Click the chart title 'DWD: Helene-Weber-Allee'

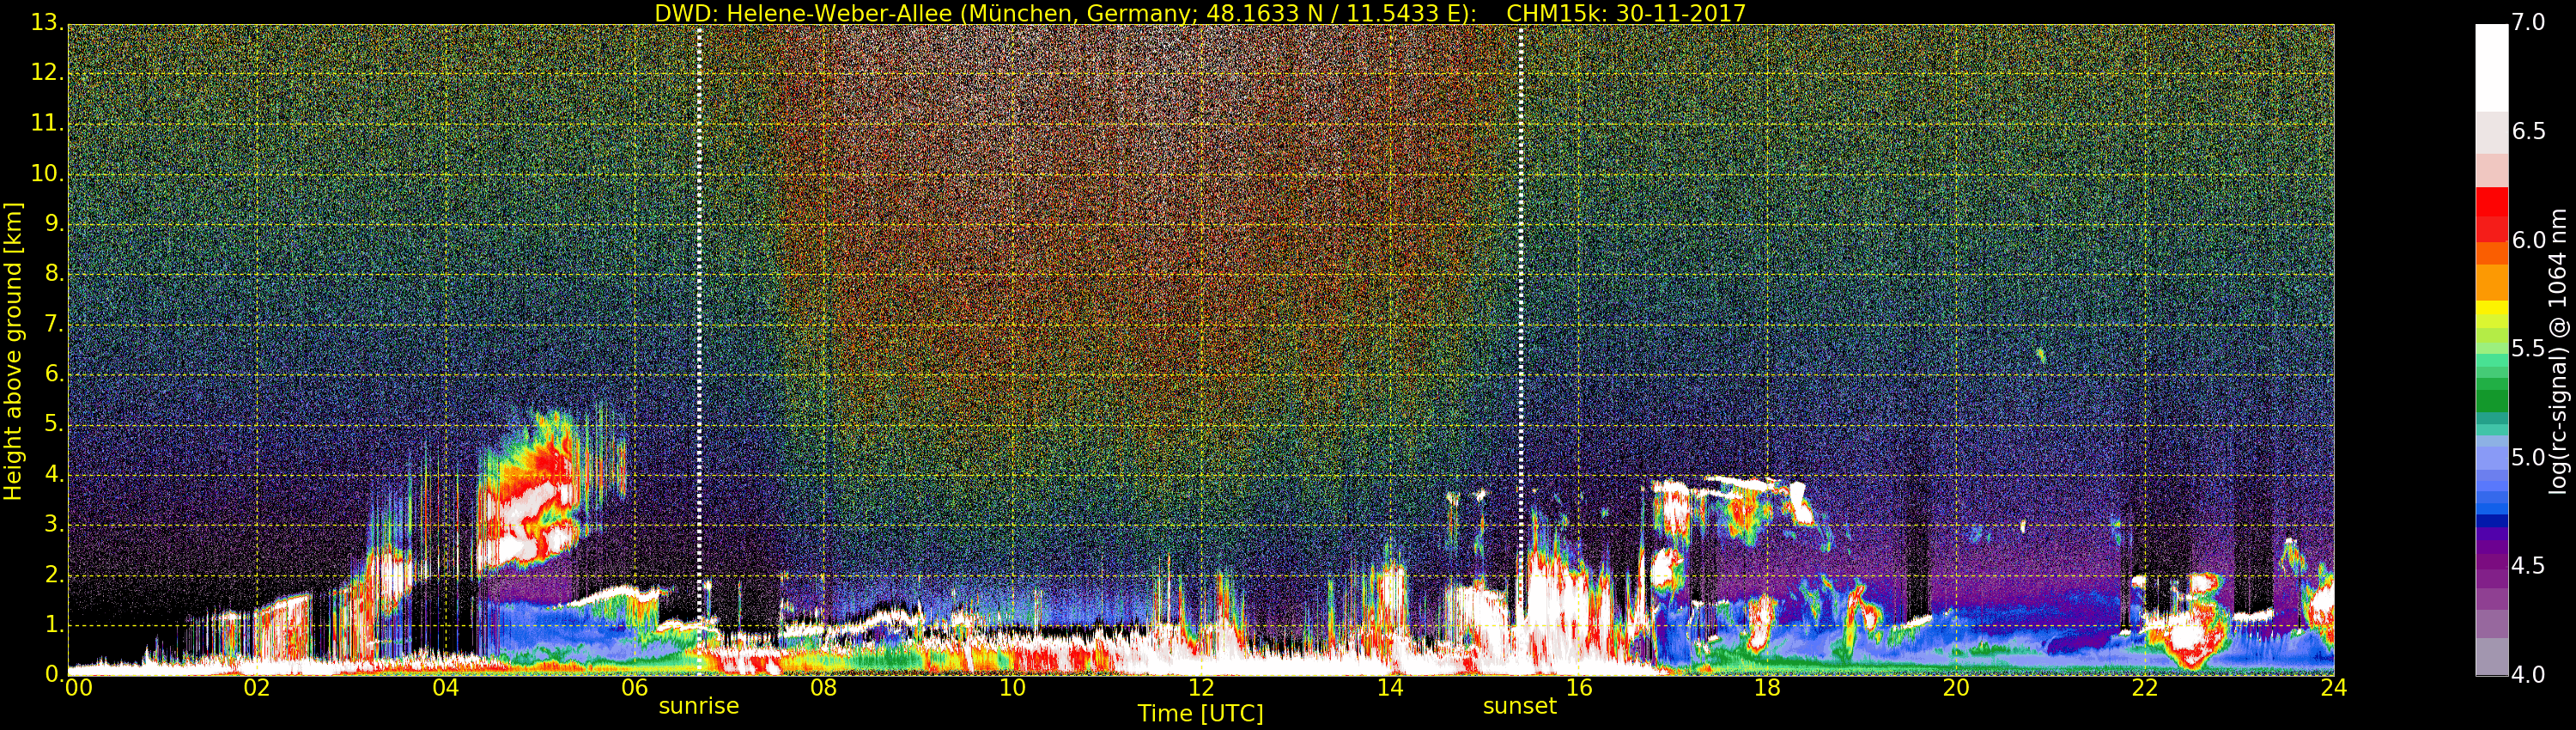coord(802,13)
